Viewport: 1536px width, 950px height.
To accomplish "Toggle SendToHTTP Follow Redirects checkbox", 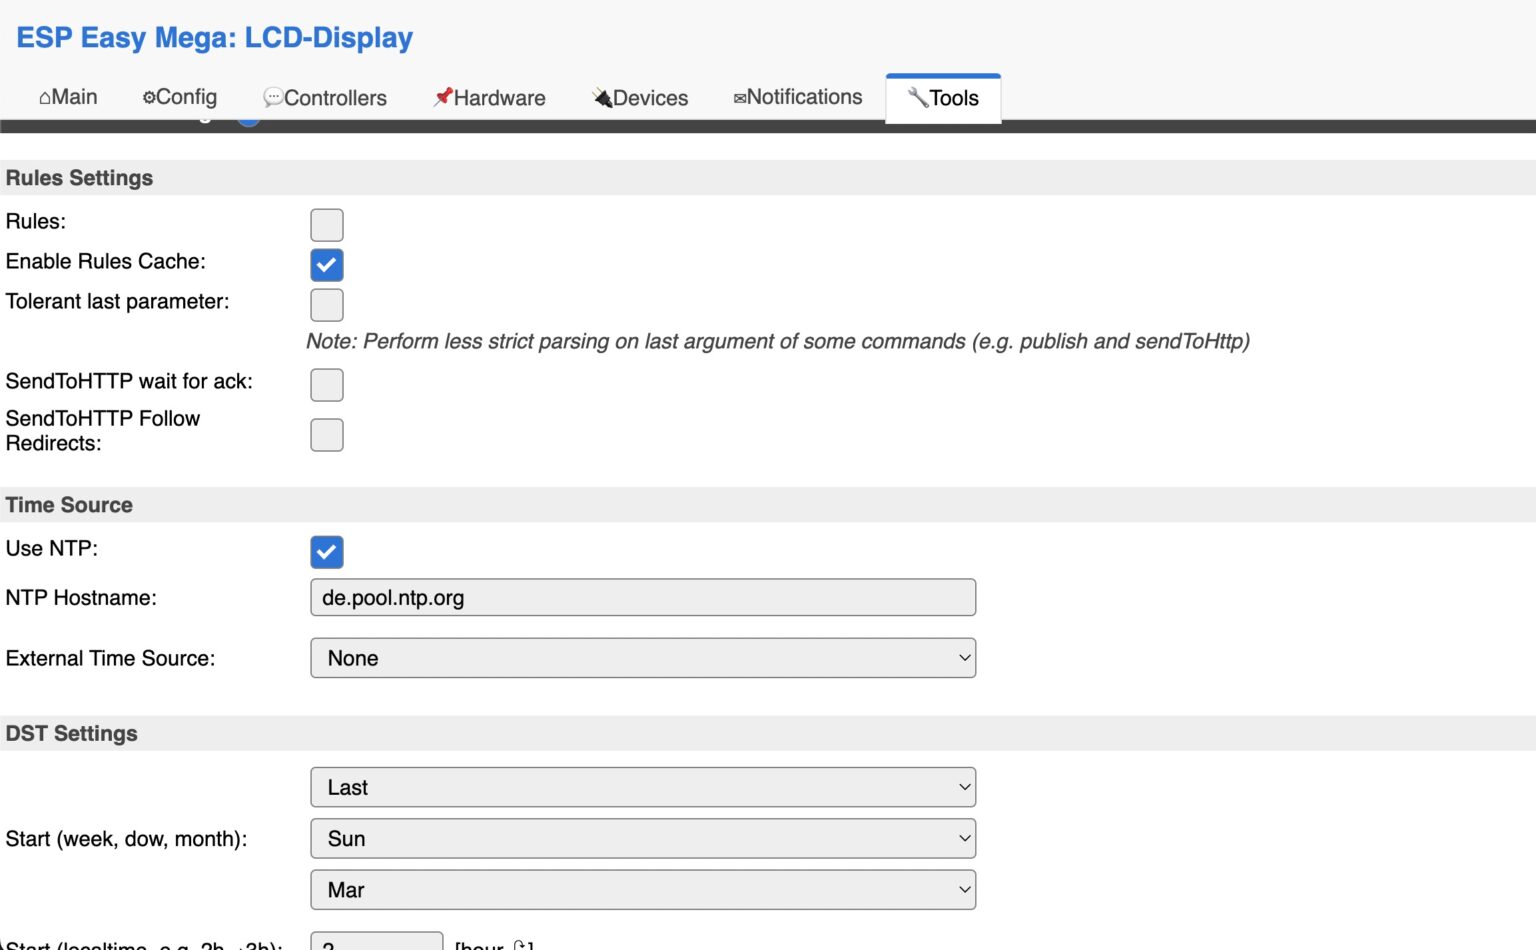I will point(327,435).
